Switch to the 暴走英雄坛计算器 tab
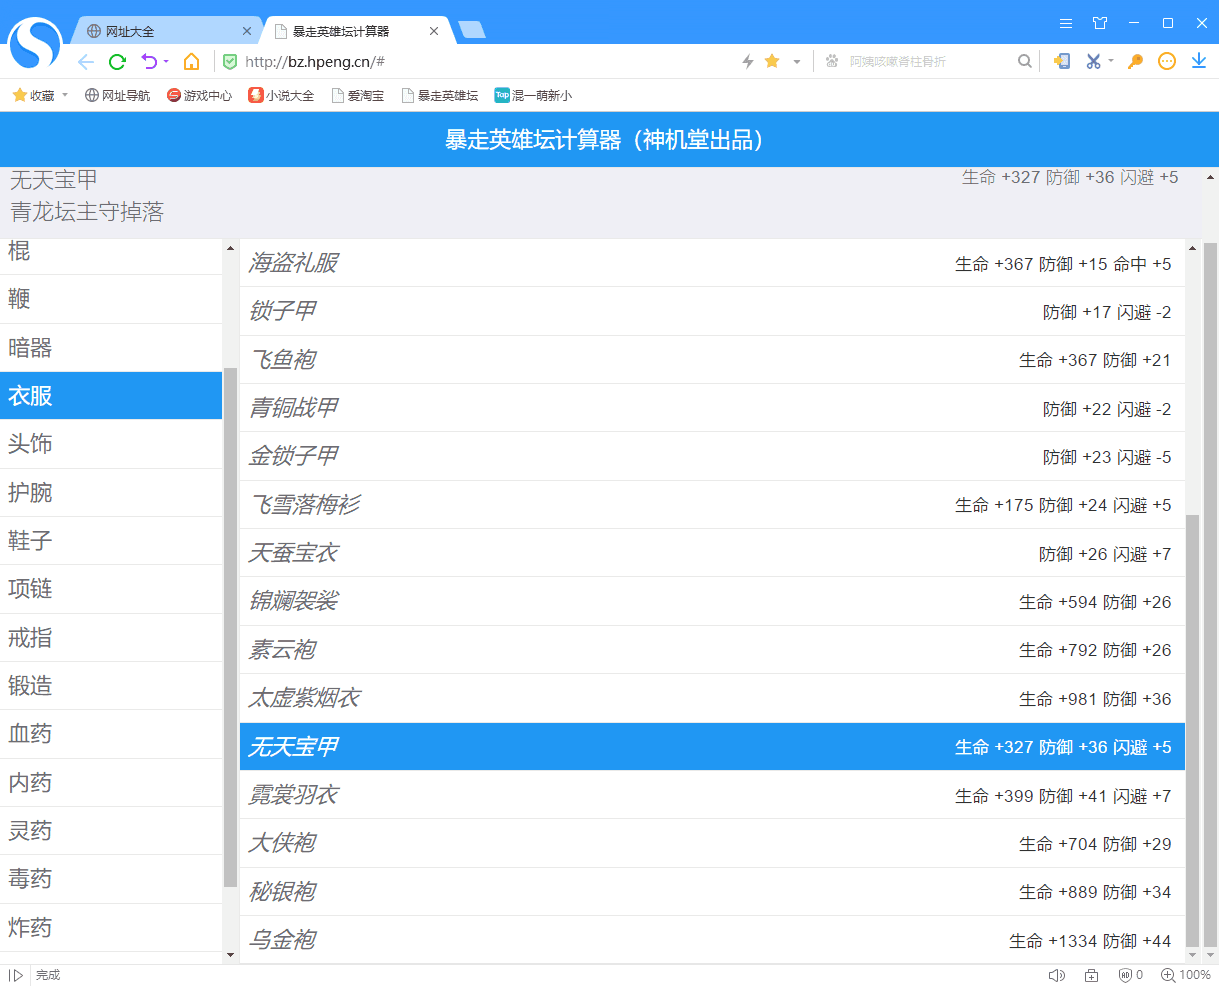The width and height of the screenshot is (1219, 986). 357,31
